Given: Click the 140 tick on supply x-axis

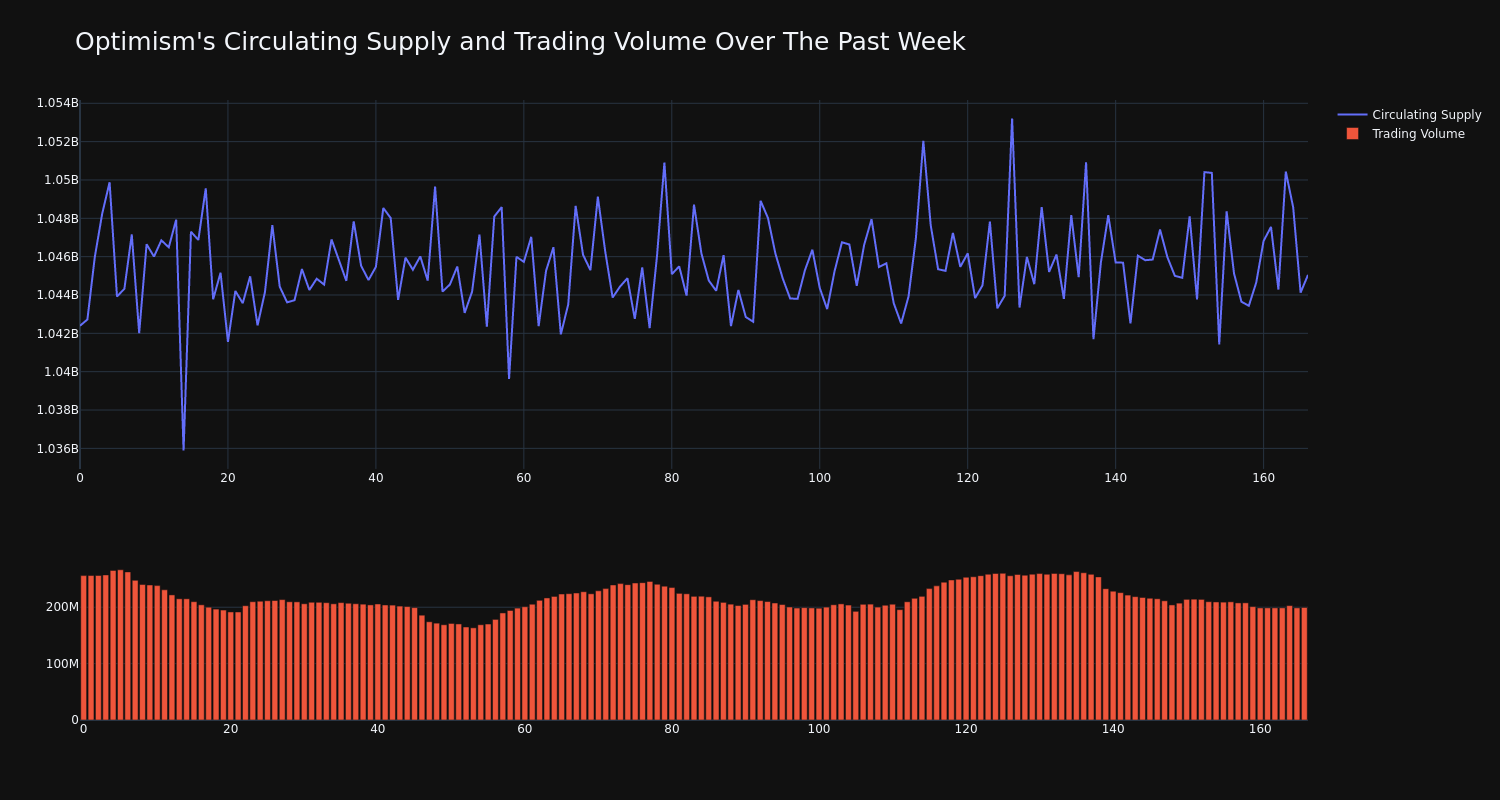Looking at the screenshot, I should coord(1116,478).
